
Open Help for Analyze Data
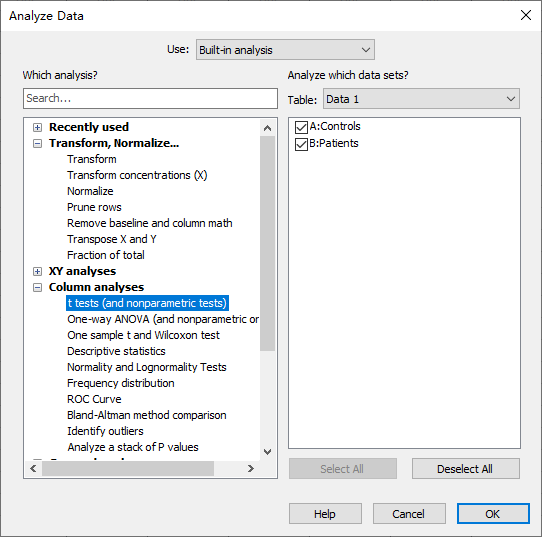[x=325, y=514]
